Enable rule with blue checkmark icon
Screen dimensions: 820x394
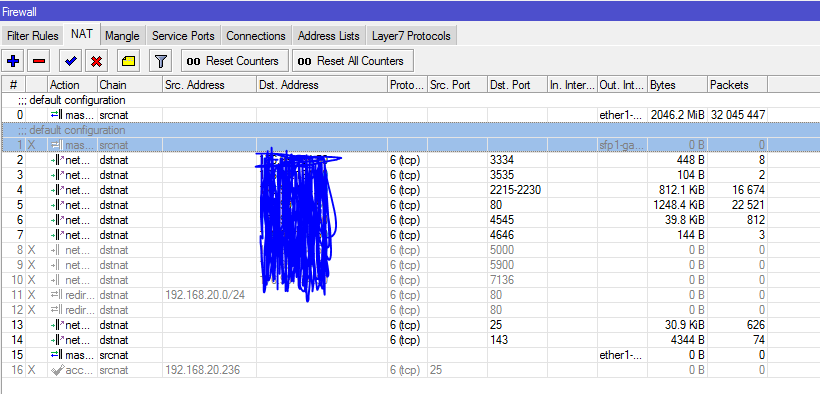pos(71,61)
